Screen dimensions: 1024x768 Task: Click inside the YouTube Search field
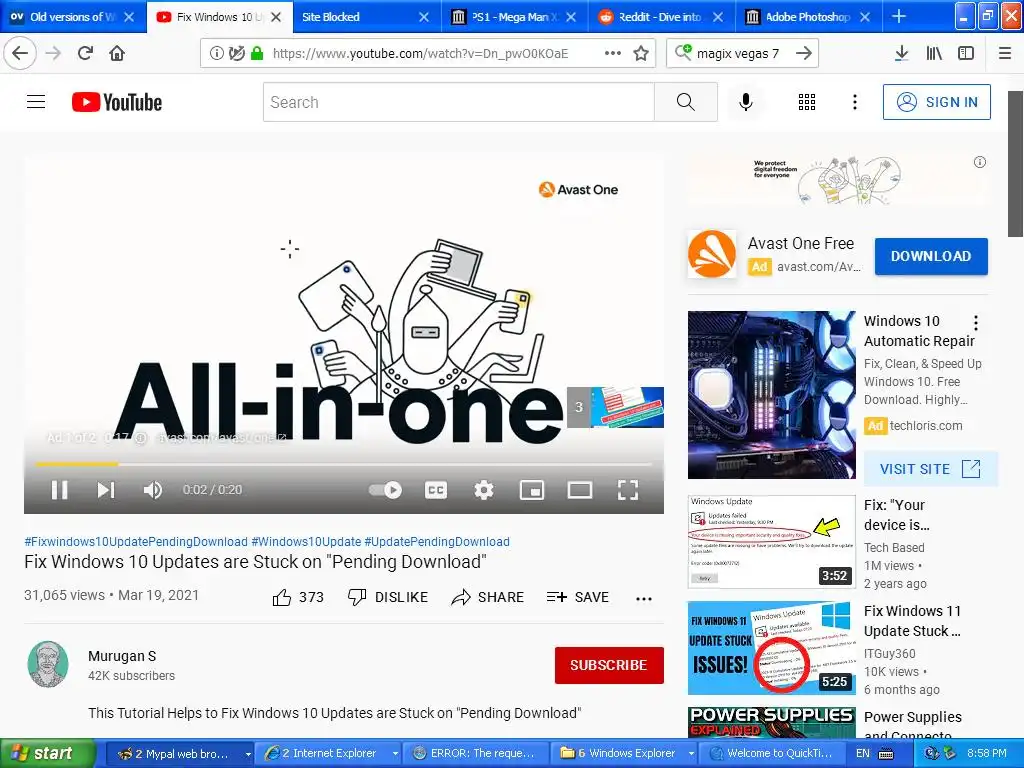(458, 102)
